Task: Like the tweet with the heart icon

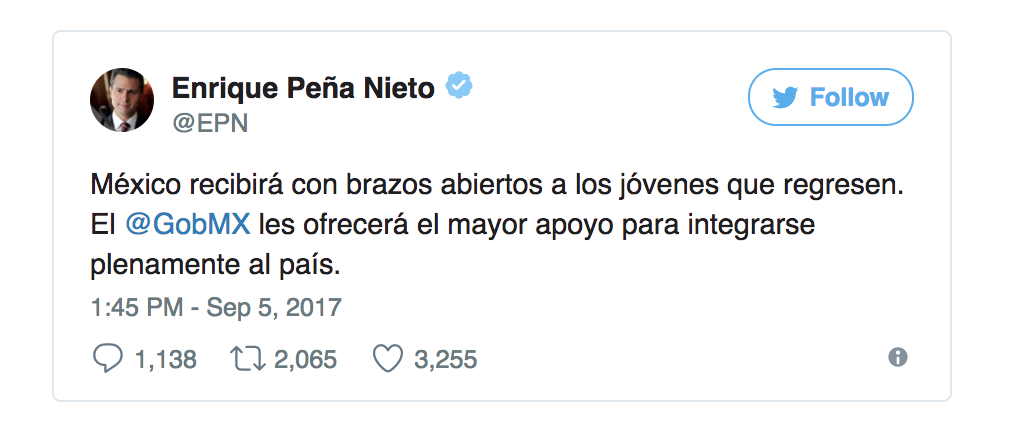Action: [x=386, y=358]
